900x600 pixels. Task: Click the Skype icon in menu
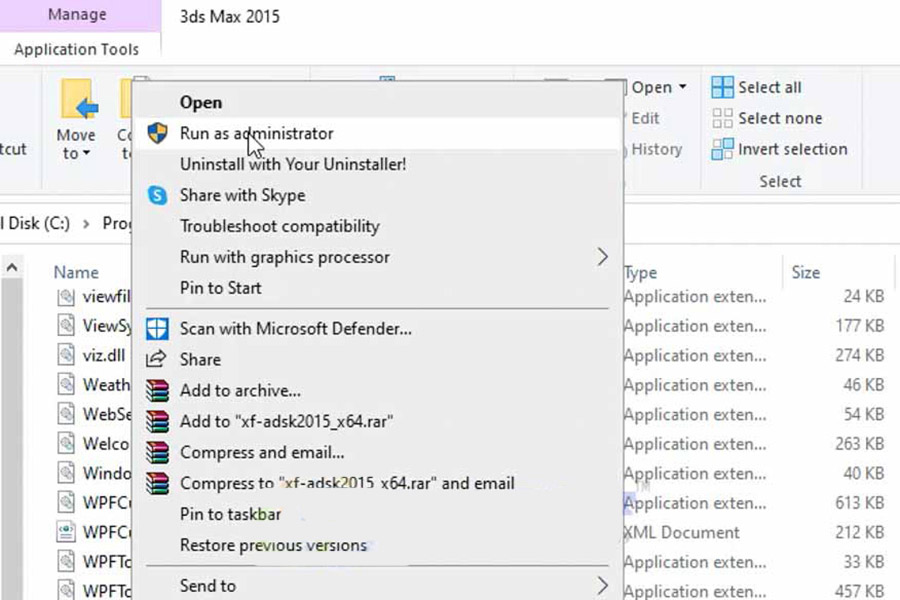(157, 195)
